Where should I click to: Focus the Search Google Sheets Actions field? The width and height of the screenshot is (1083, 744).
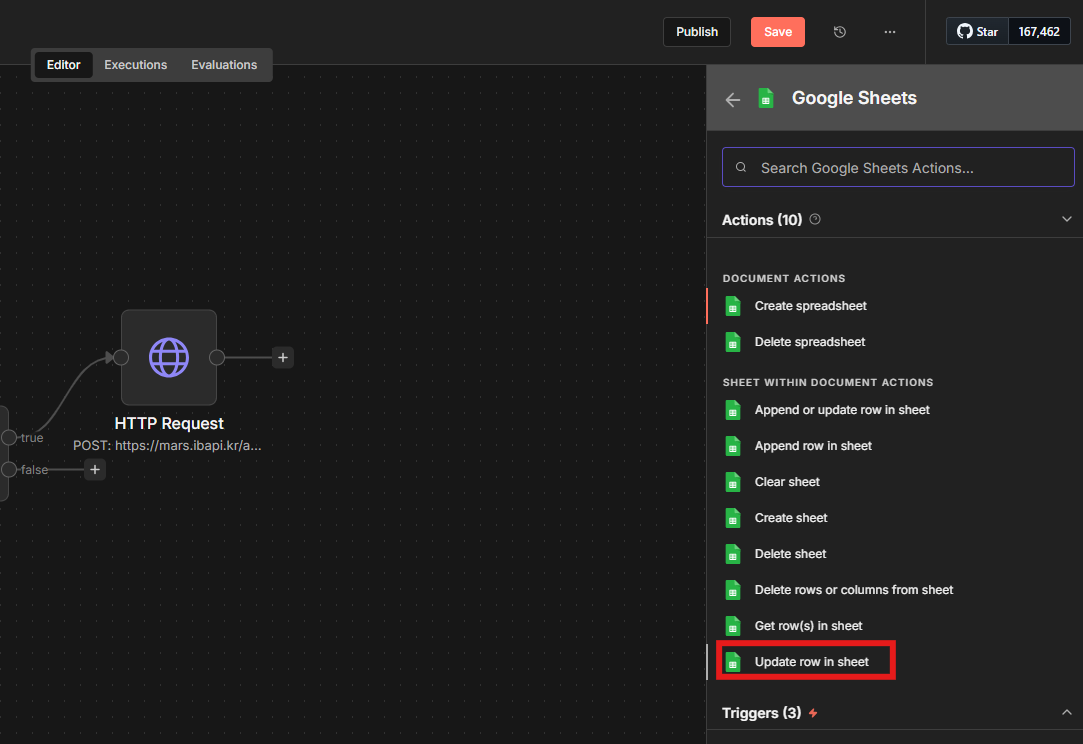tap(898, 168)
